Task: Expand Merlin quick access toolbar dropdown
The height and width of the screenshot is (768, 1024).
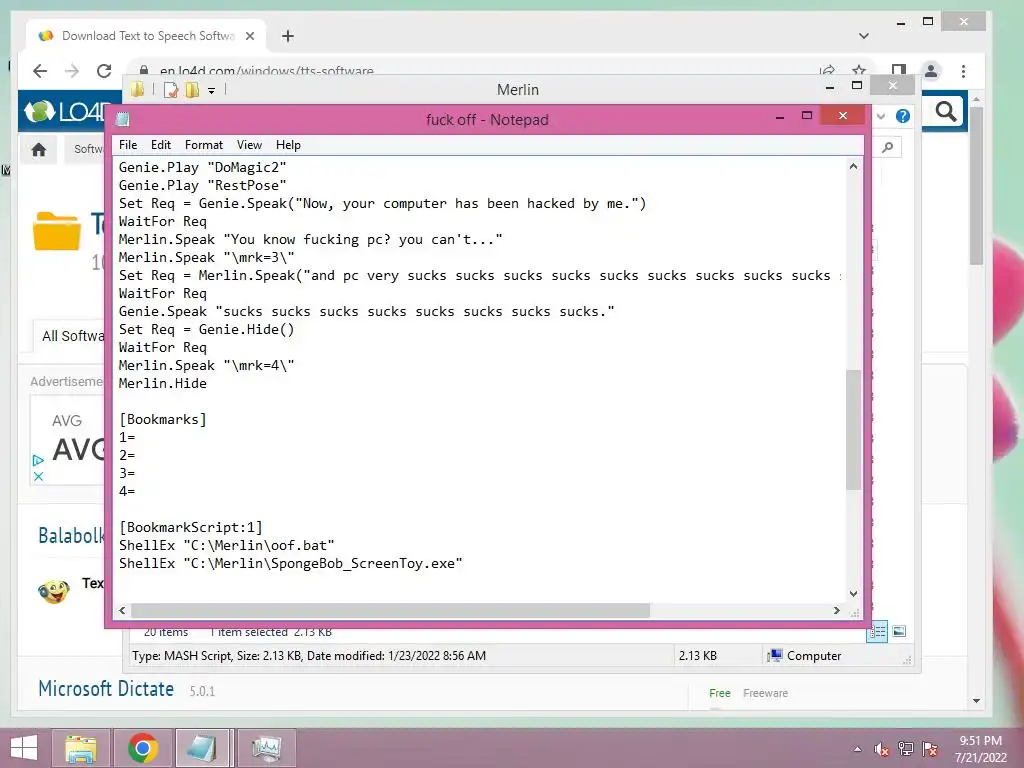Action: coord(212,91)
